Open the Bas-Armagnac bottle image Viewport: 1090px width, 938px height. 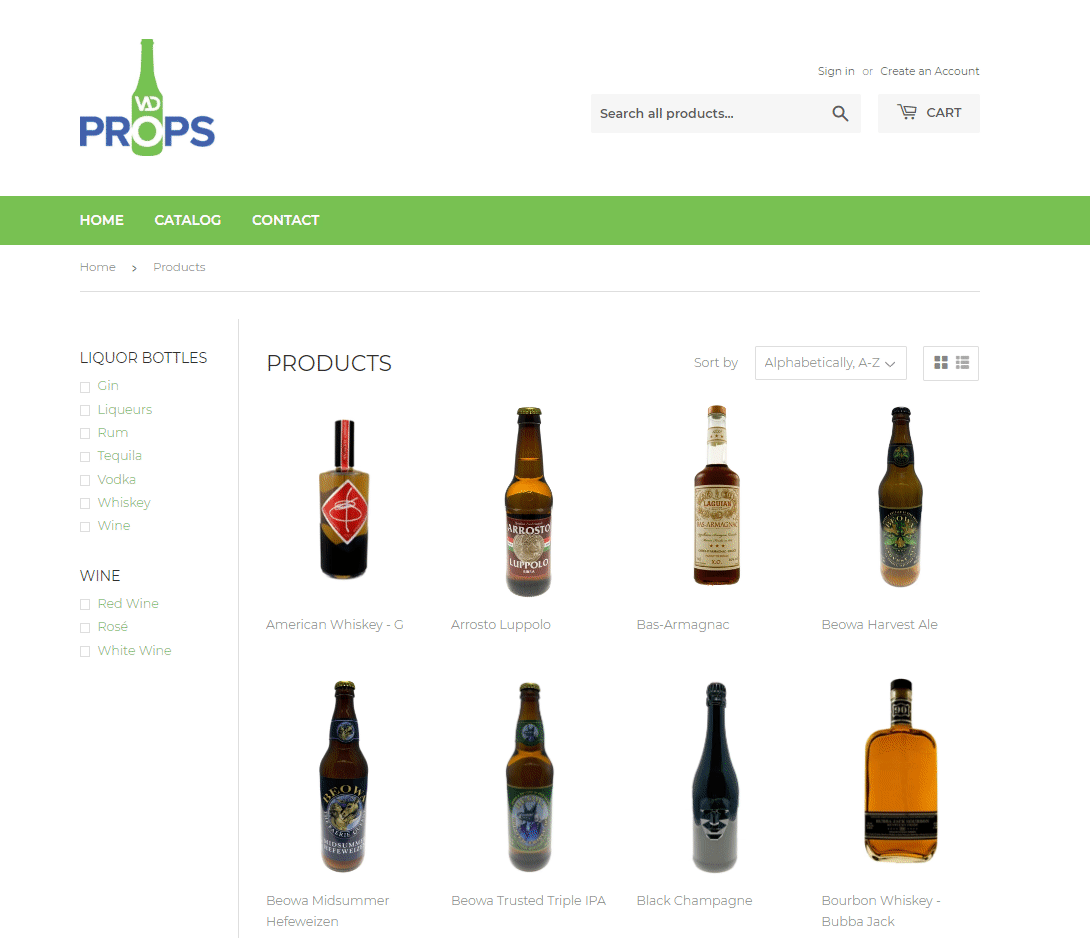click(x=715, y=497)
